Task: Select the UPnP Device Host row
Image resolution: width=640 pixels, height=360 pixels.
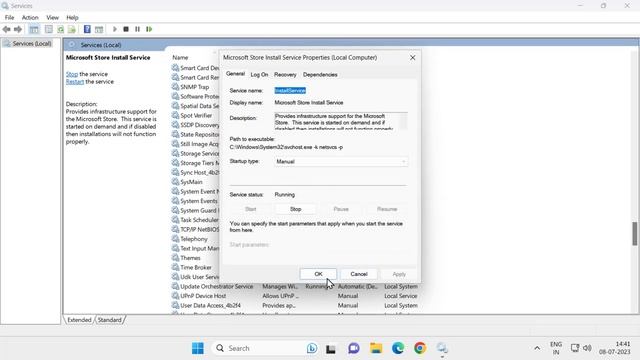Action: coord(295,296)
